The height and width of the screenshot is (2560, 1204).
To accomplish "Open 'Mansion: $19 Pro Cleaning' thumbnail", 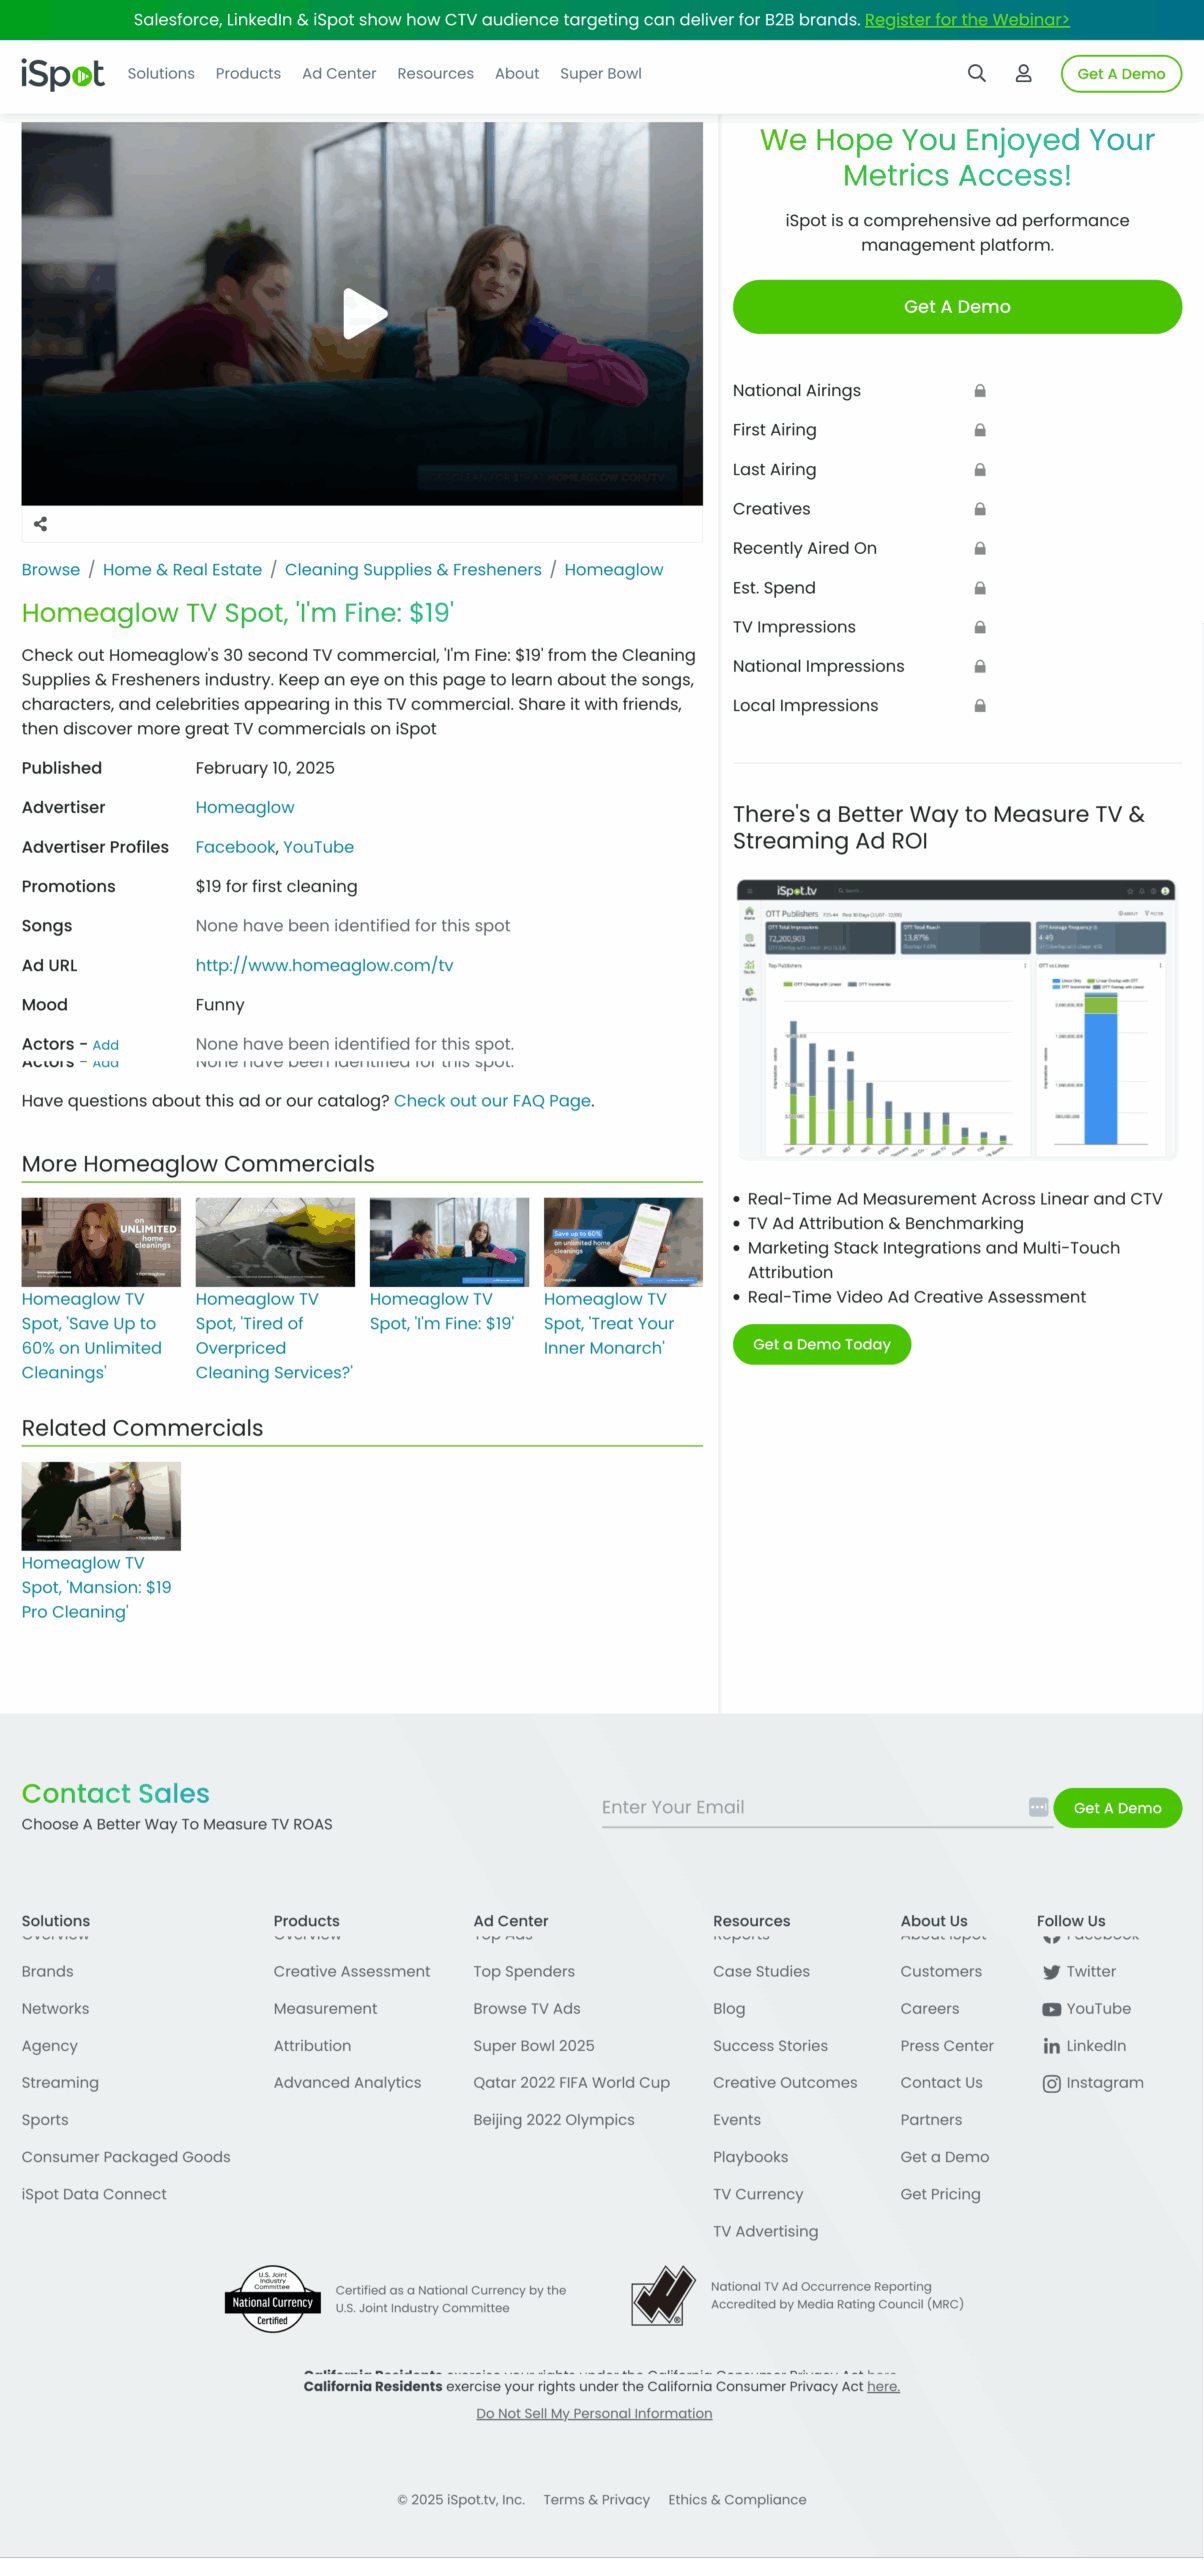I will tap(101, 1506).
